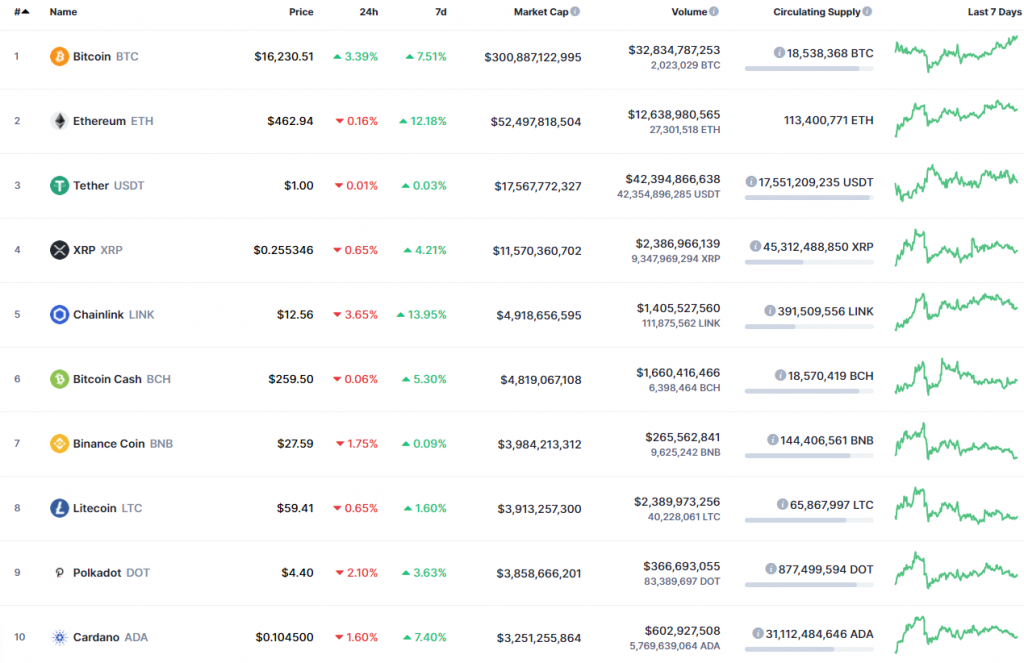Click the Bitcoin Cash green logo icon
1024x663 pixels.
click(x=59, y=379)
